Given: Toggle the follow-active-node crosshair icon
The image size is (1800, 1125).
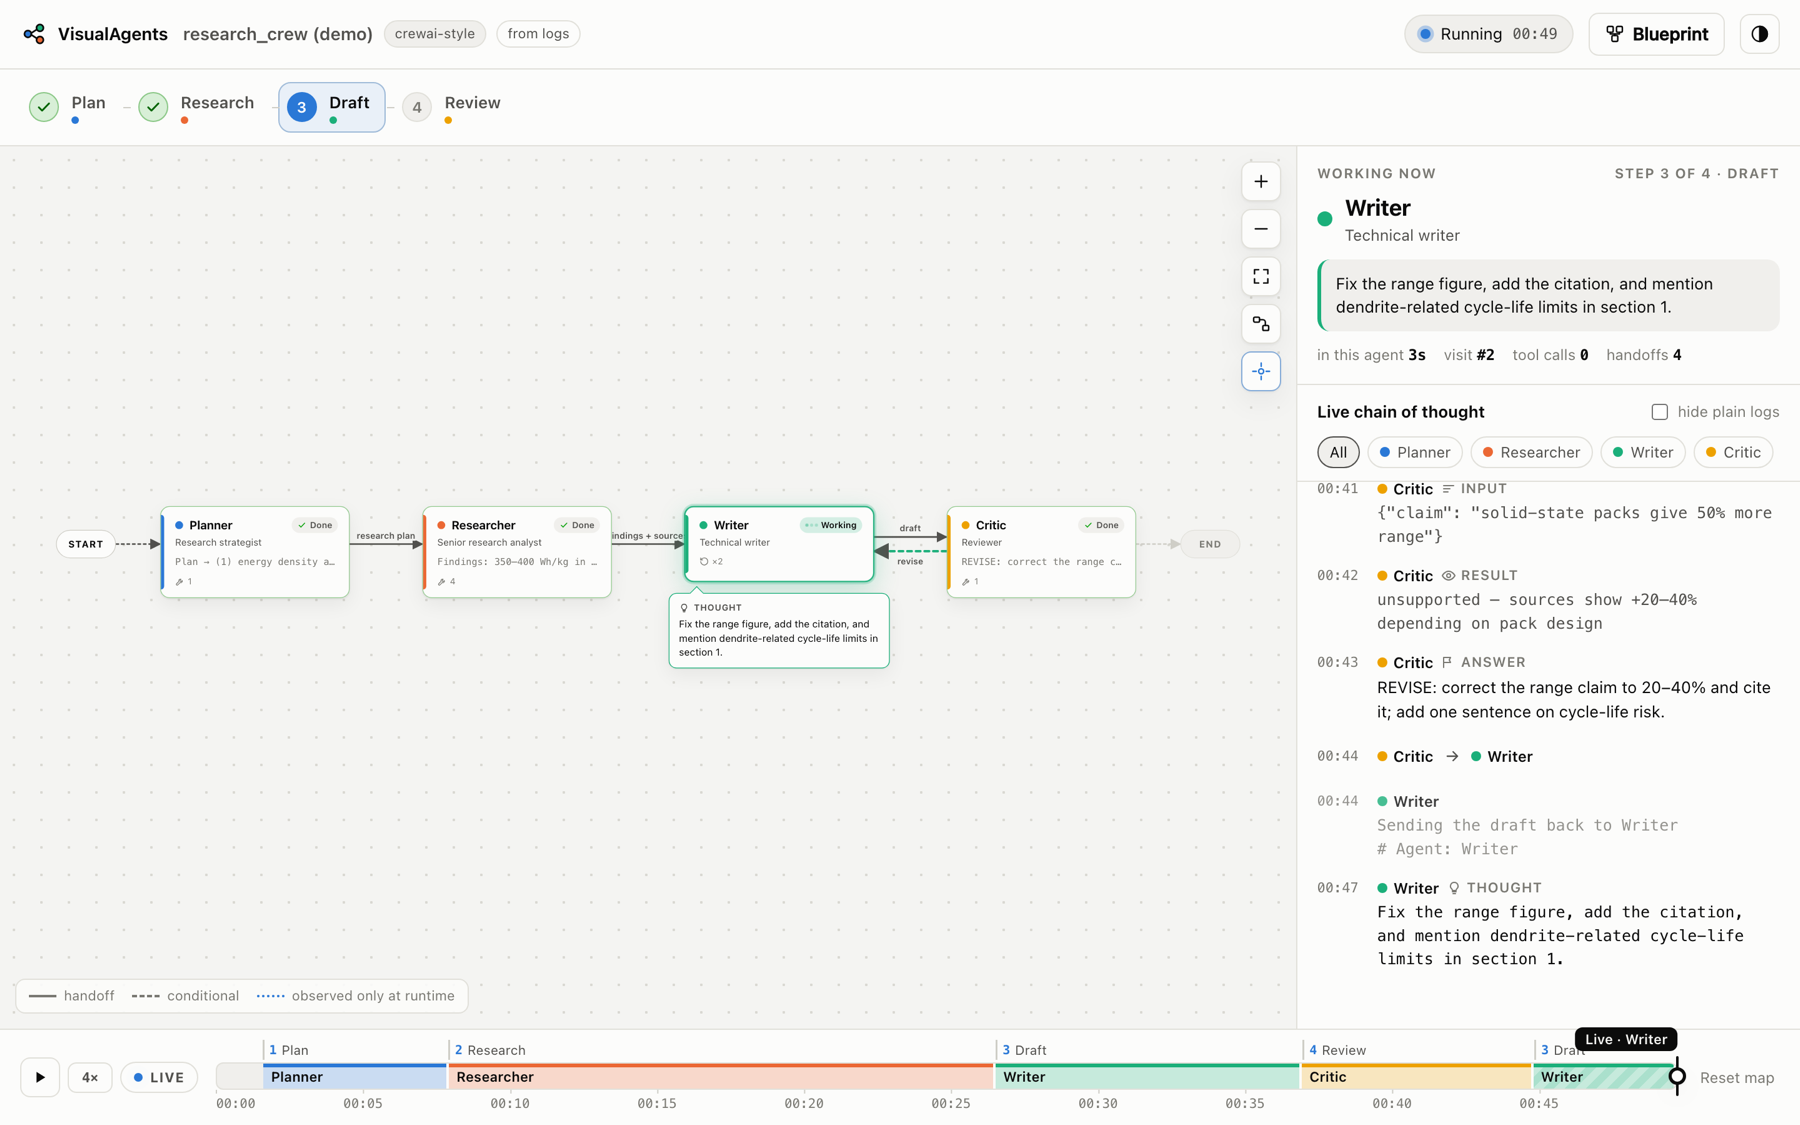Looking at the screenshot, I should (x=1261, y=371).
